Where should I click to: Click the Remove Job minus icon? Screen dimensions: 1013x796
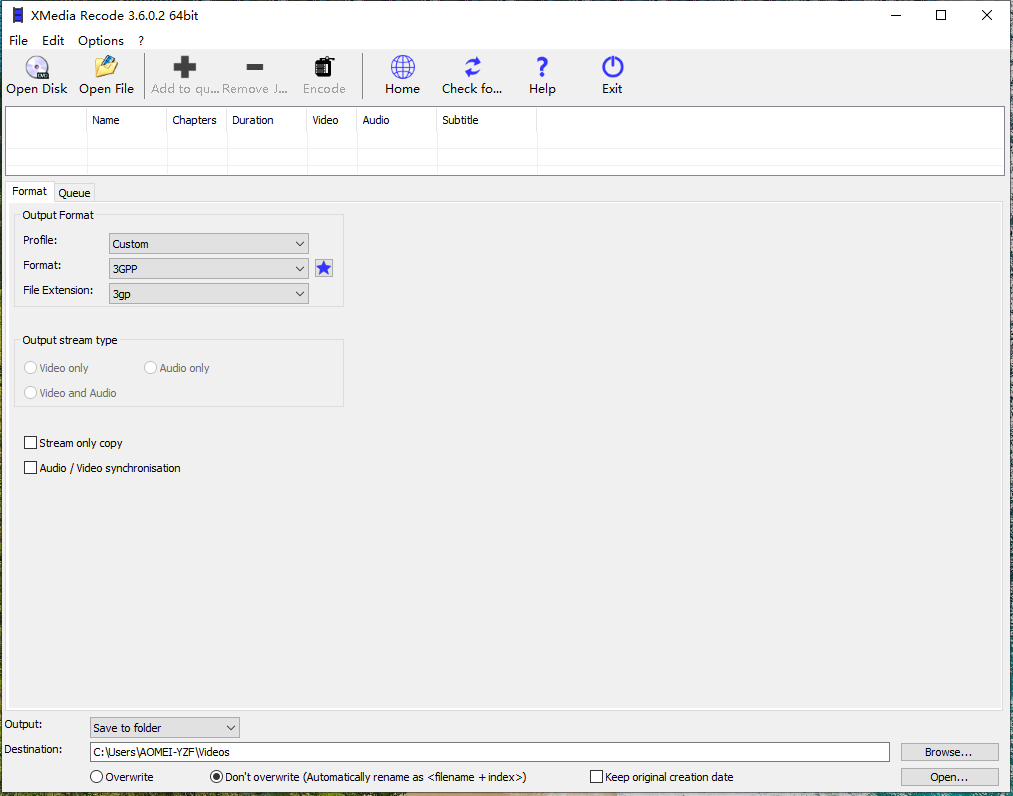255,67
